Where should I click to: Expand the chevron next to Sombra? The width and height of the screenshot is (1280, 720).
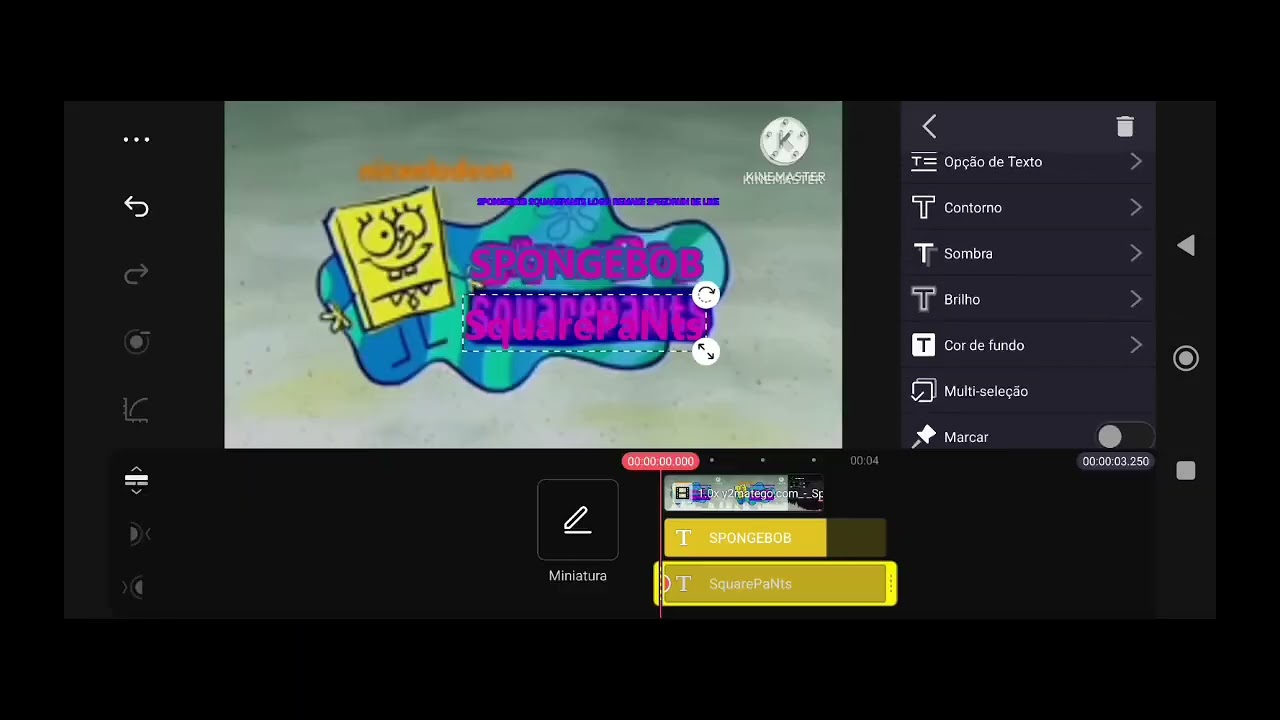click(x=1136, y=254)
